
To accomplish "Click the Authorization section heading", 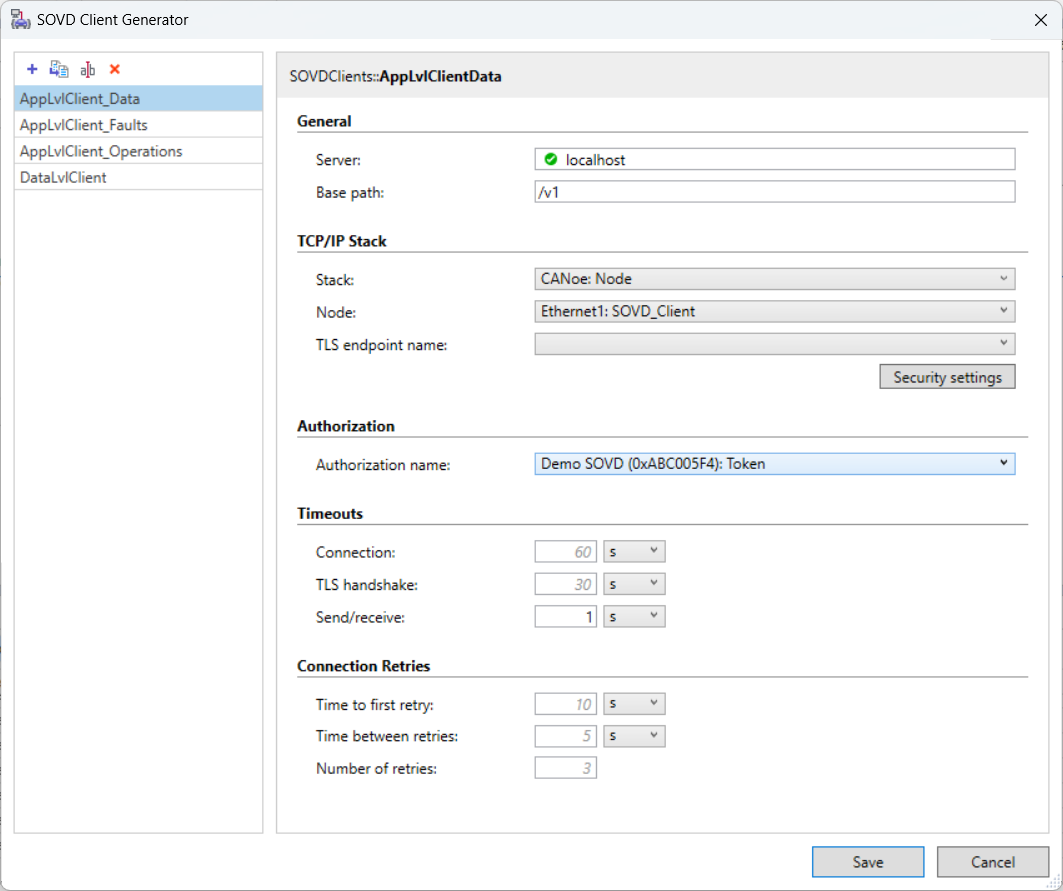I will 346,427.
